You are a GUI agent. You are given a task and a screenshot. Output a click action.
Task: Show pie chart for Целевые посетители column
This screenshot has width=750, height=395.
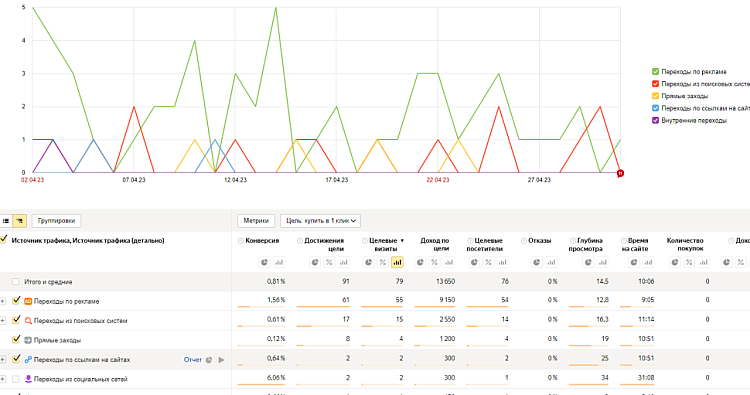[474, 262]
